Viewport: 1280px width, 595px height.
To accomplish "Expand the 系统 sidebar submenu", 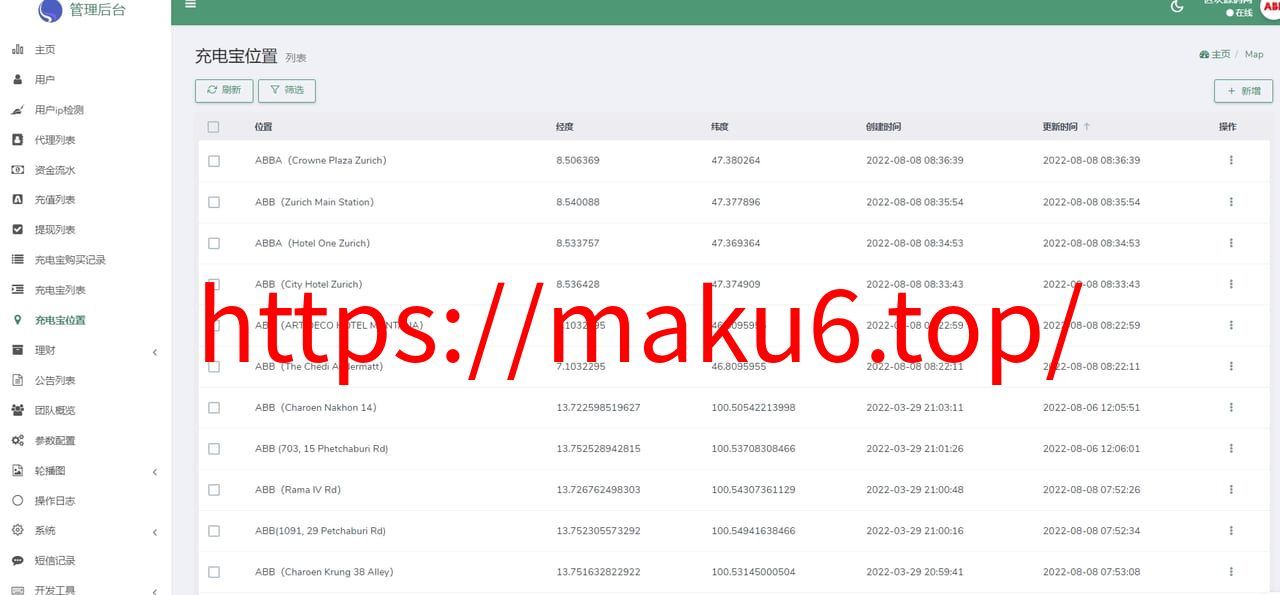I will (155, 532).
